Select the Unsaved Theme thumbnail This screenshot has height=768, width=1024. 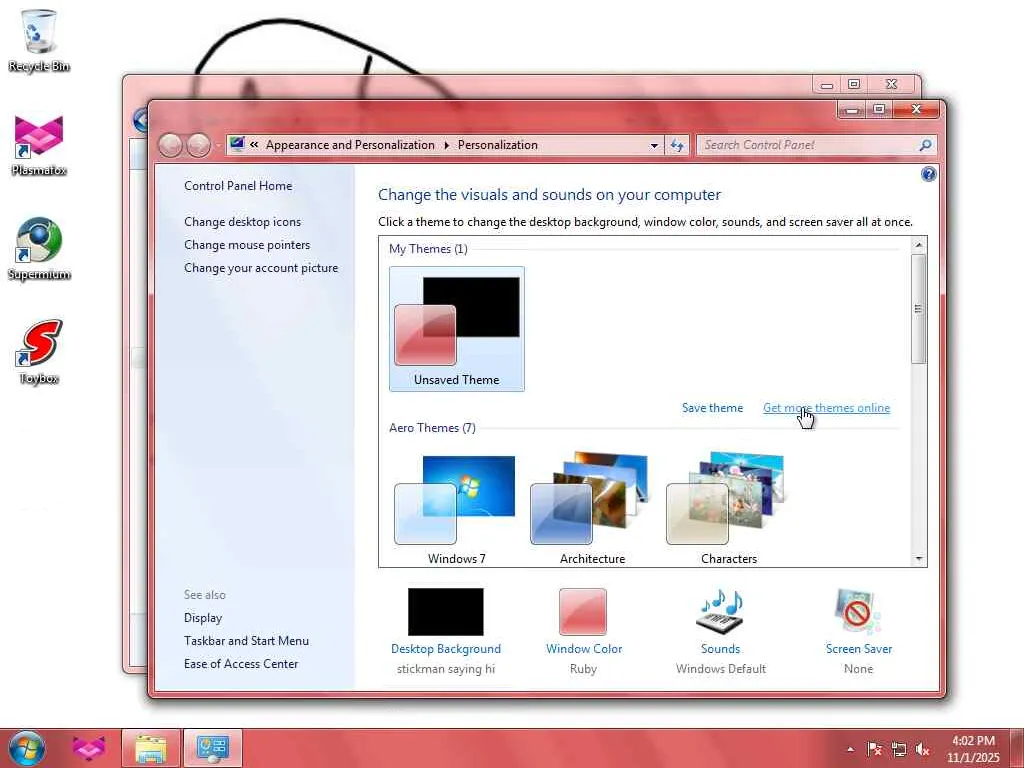pyautogui.click(x=456, y=328)
